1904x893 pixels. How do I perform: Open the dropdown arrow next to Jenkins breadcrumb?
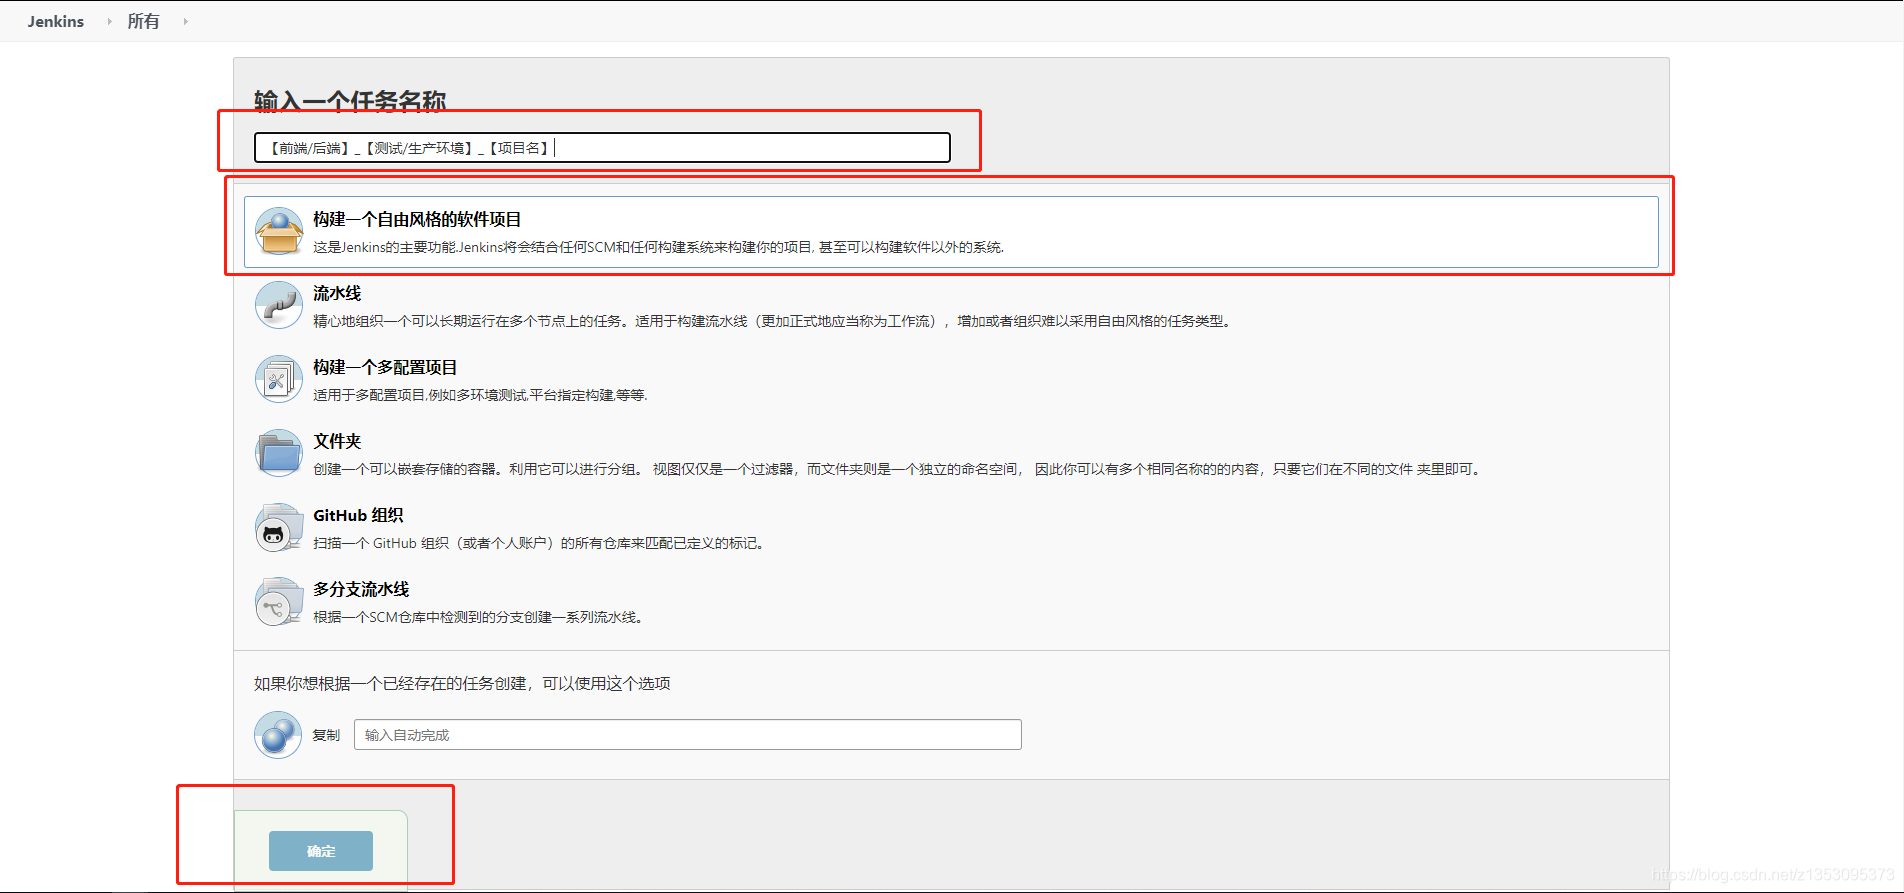[109, 21]
